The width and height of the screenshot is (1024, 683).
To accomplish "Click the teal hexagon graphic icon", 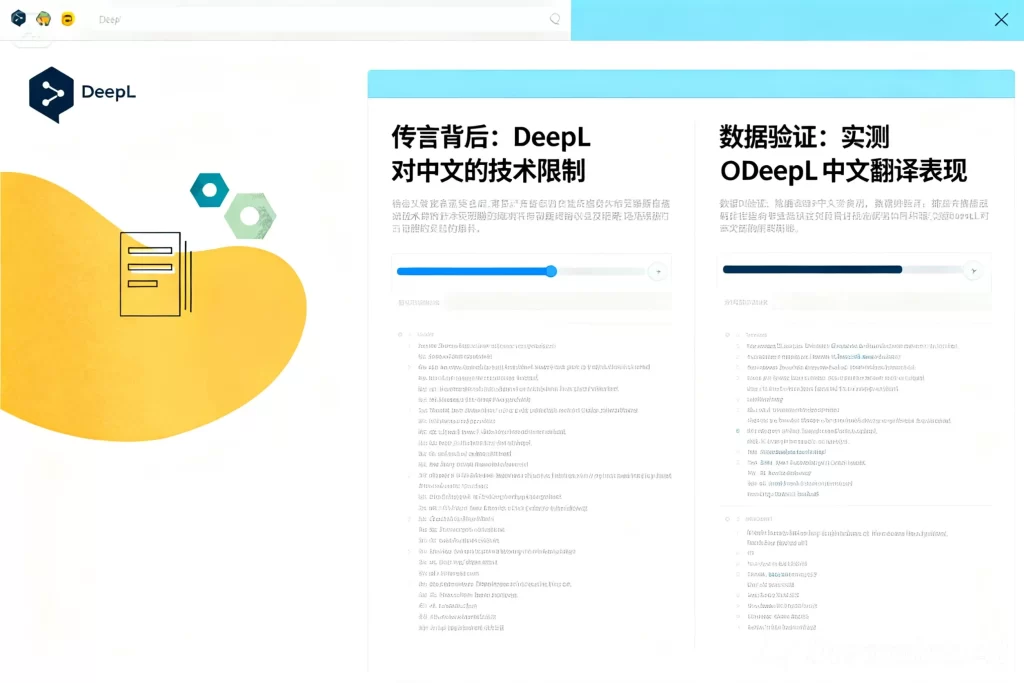I will point(208,191).
